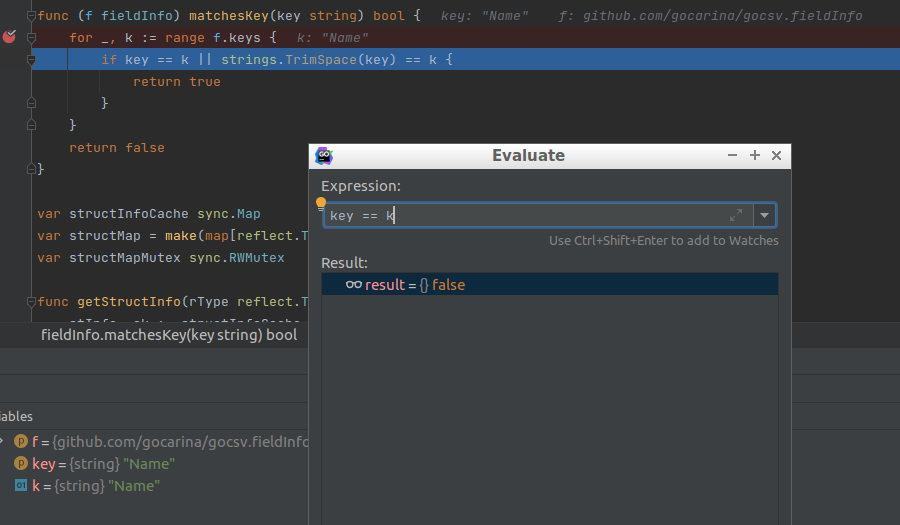Expand the expression editor with arrows icon
This screenshot has width=900, height=525.
click(736, 215)
